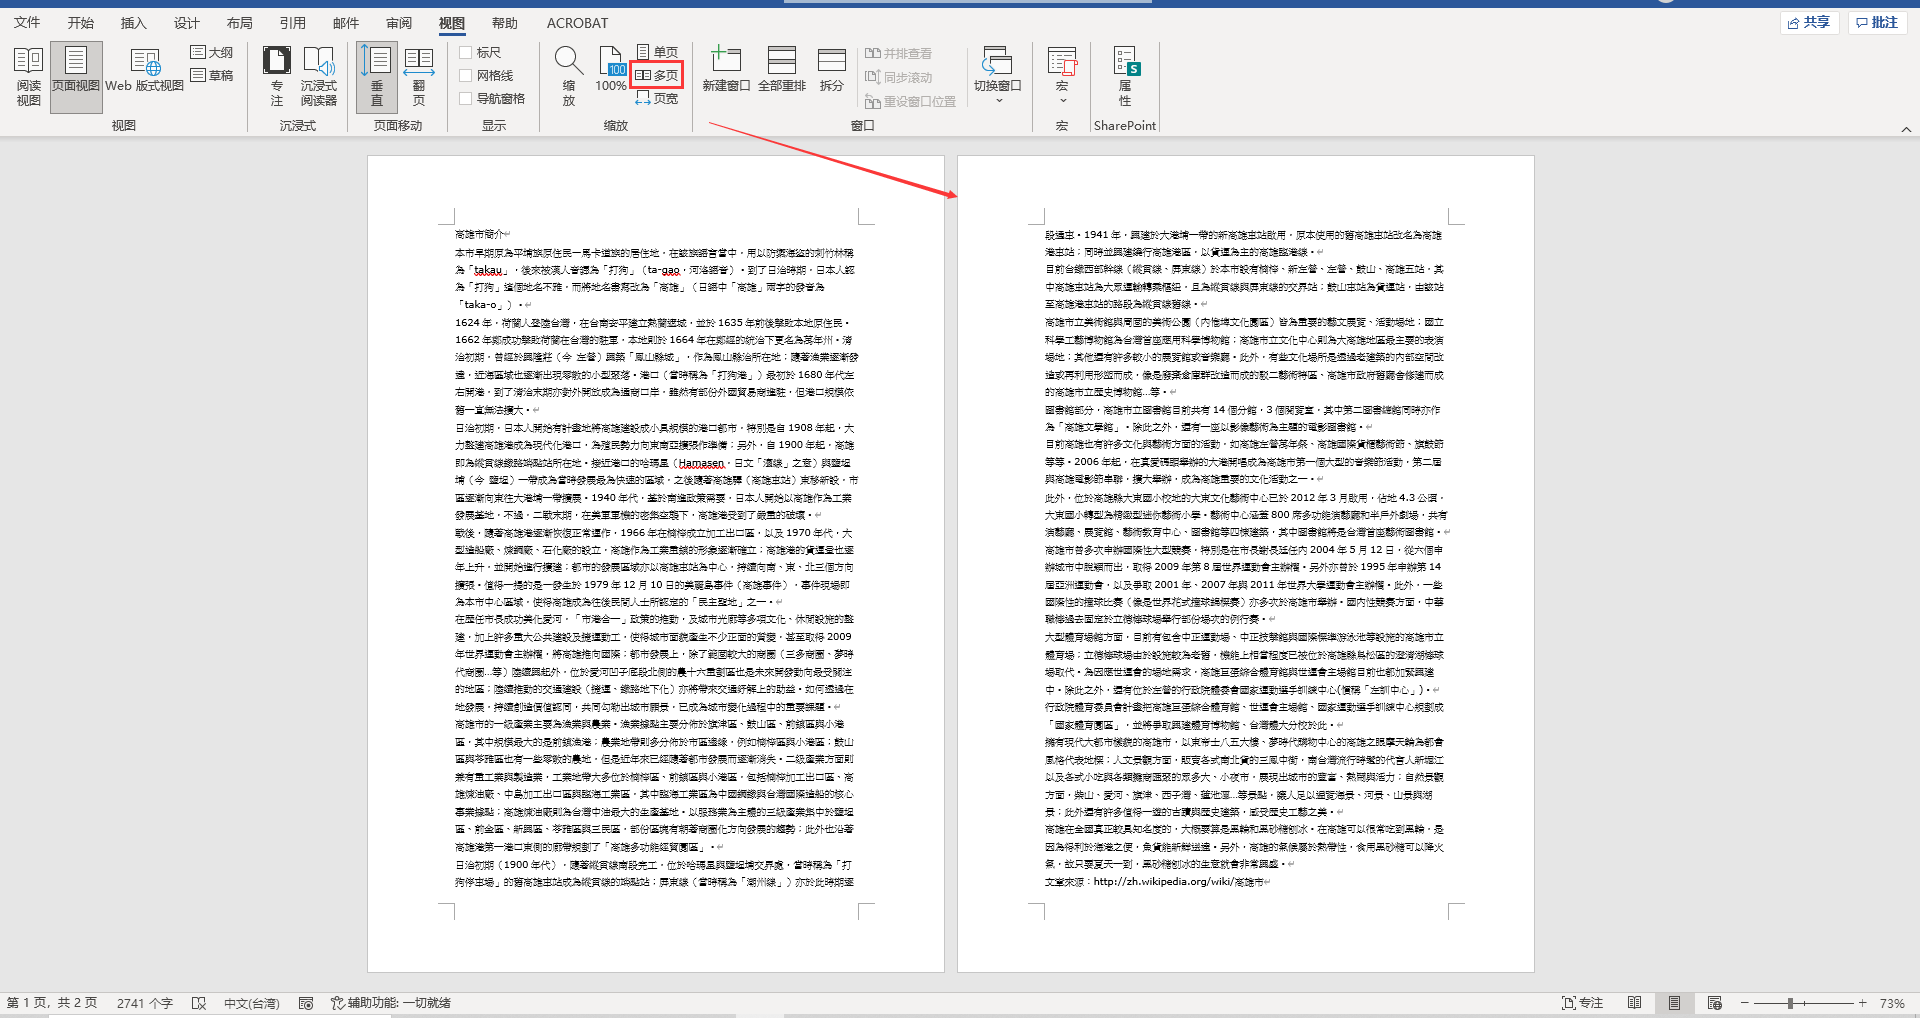Switch to Reading View (阅读视图)

coord(28,77)
